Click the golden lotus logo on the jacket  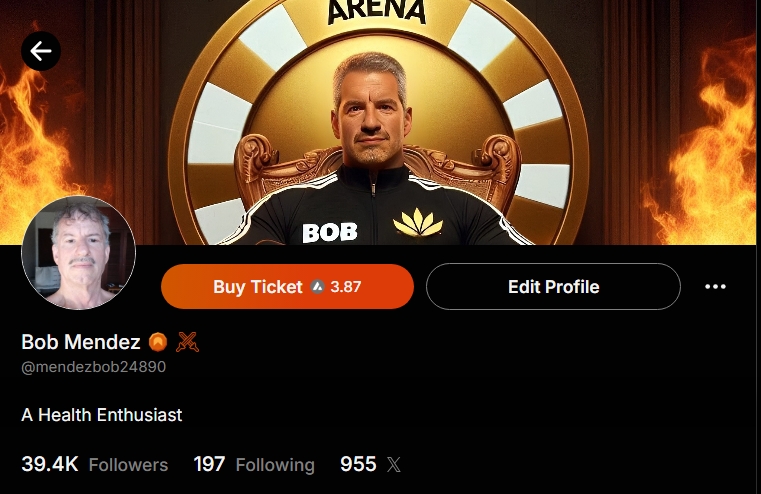(x=418, y=223)
